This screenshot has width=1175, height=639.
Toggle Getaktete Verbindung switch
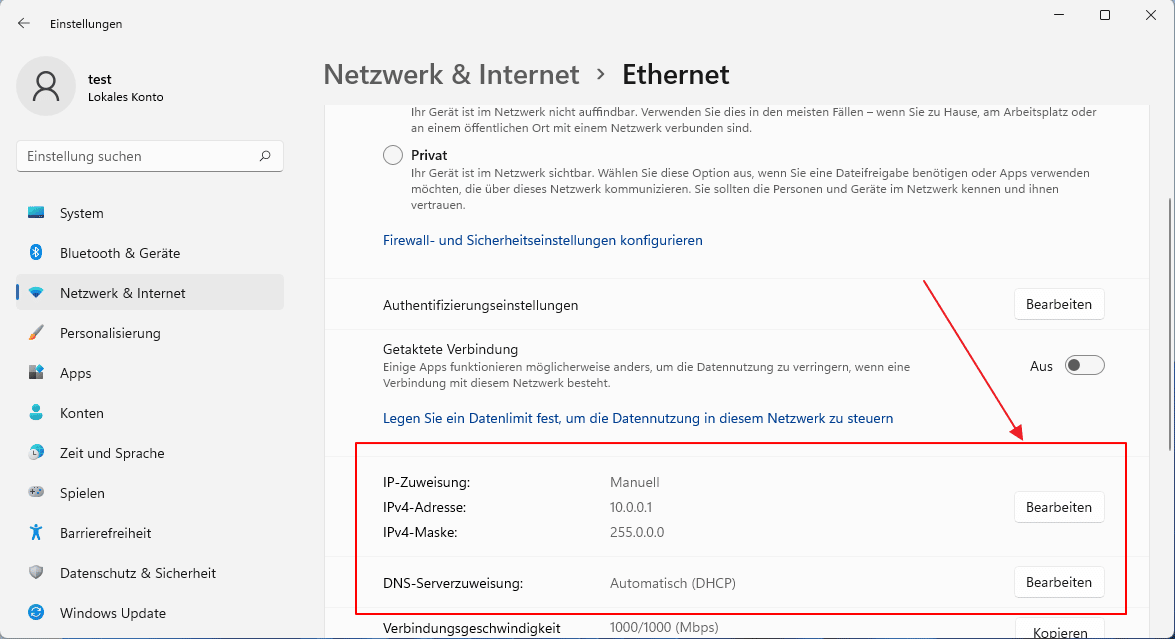[x=1084, y=366]
